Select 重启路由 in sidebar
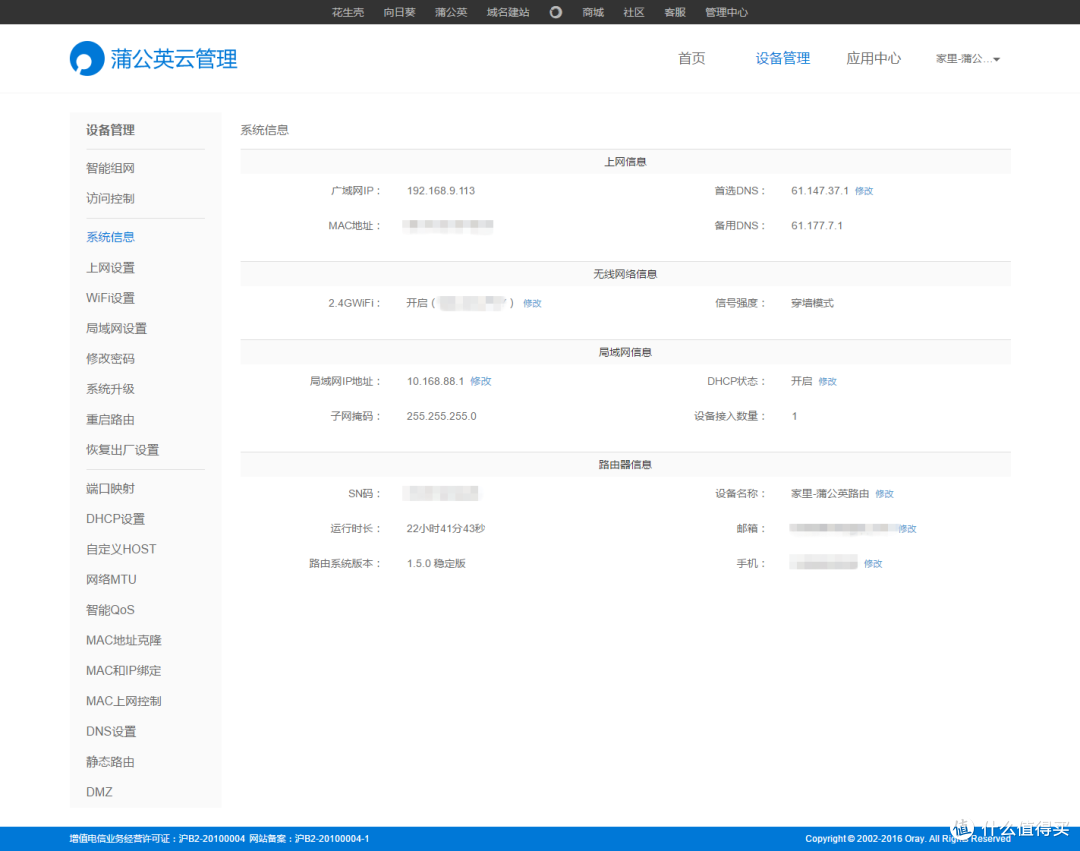The image size is (1080, 851). 110,419
